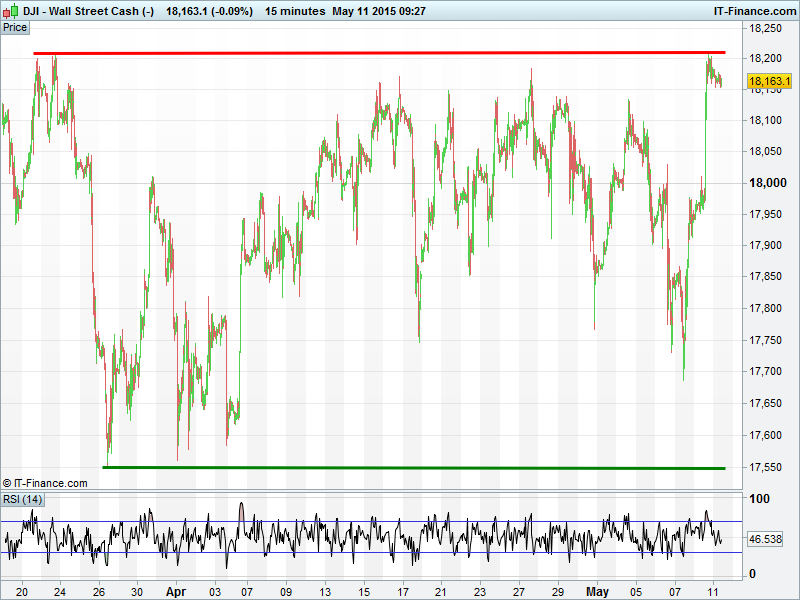Viewport: 800px width, 600px height.
Task: Click the 17,700 price axis label
Action: [765, 371]
